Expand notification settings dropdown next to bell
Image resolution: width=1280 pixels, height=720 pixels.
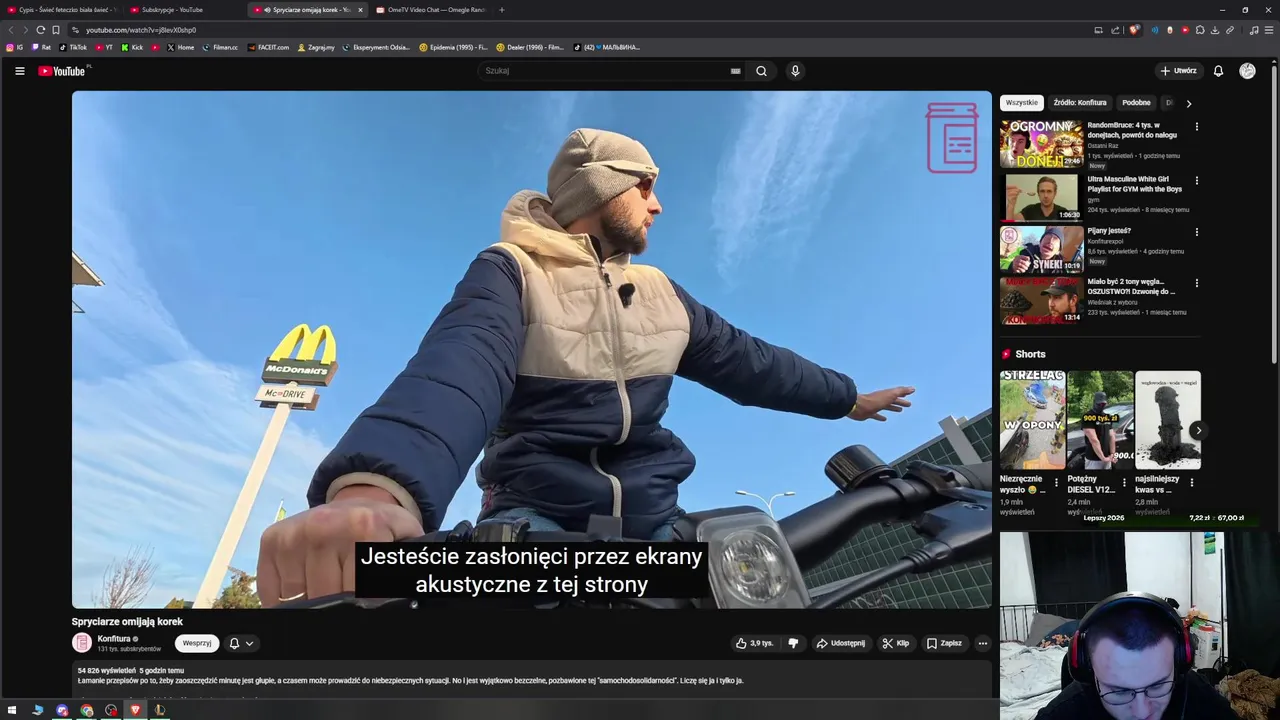coord(249,643)
